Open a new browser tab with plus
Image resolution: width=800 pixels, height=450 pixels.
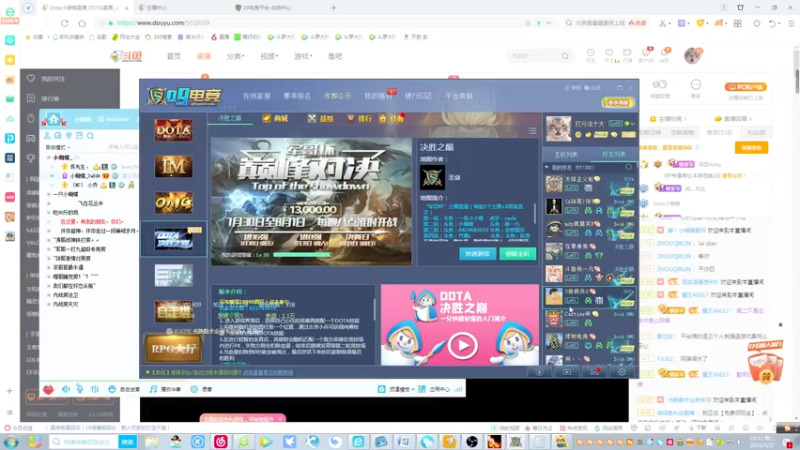point(334,8)
